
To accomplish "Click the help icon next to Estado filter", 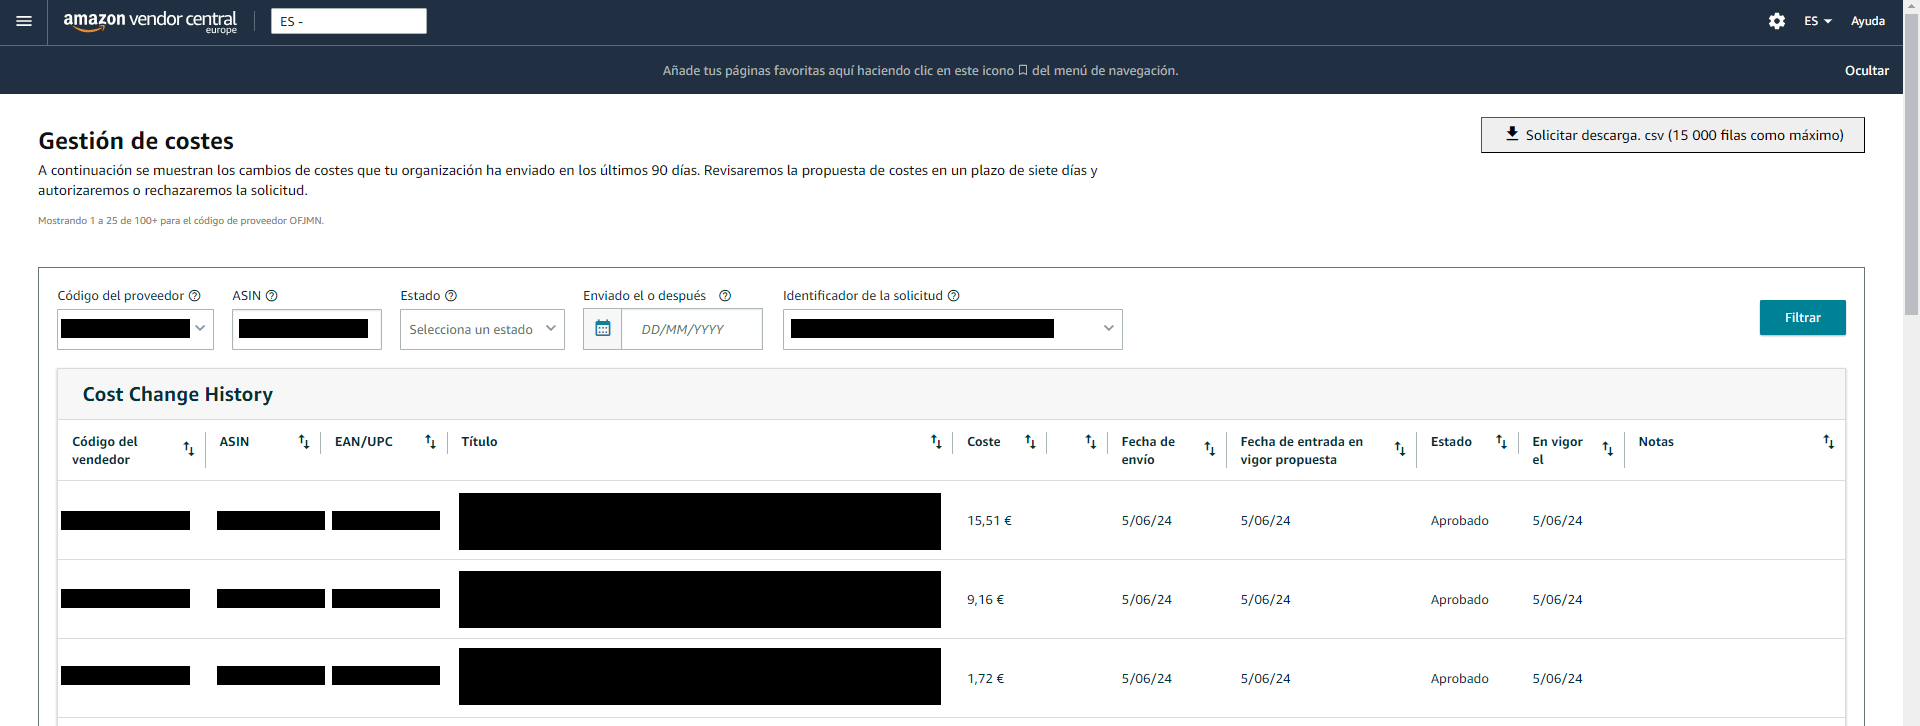I will pos(451,296).
